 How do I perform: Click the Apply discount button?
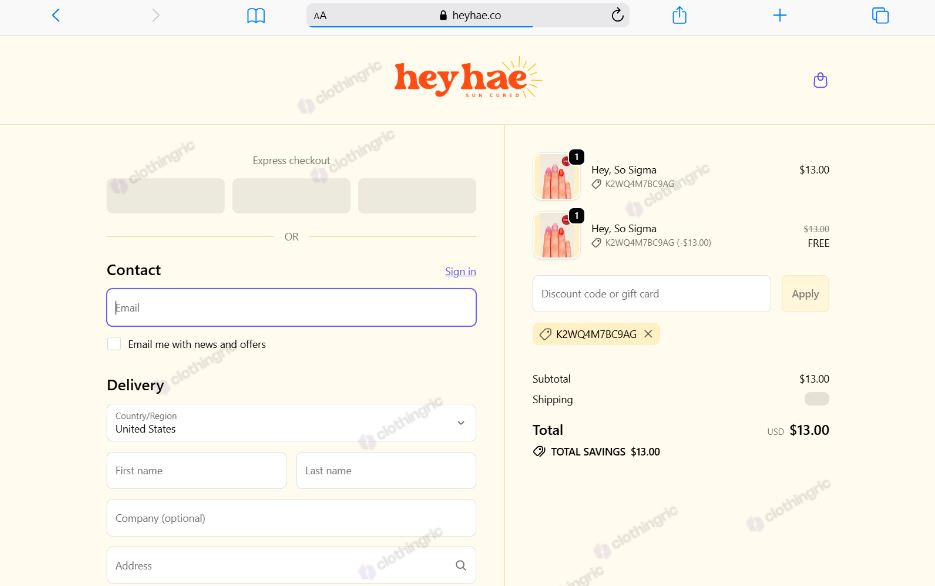point(806,293)
